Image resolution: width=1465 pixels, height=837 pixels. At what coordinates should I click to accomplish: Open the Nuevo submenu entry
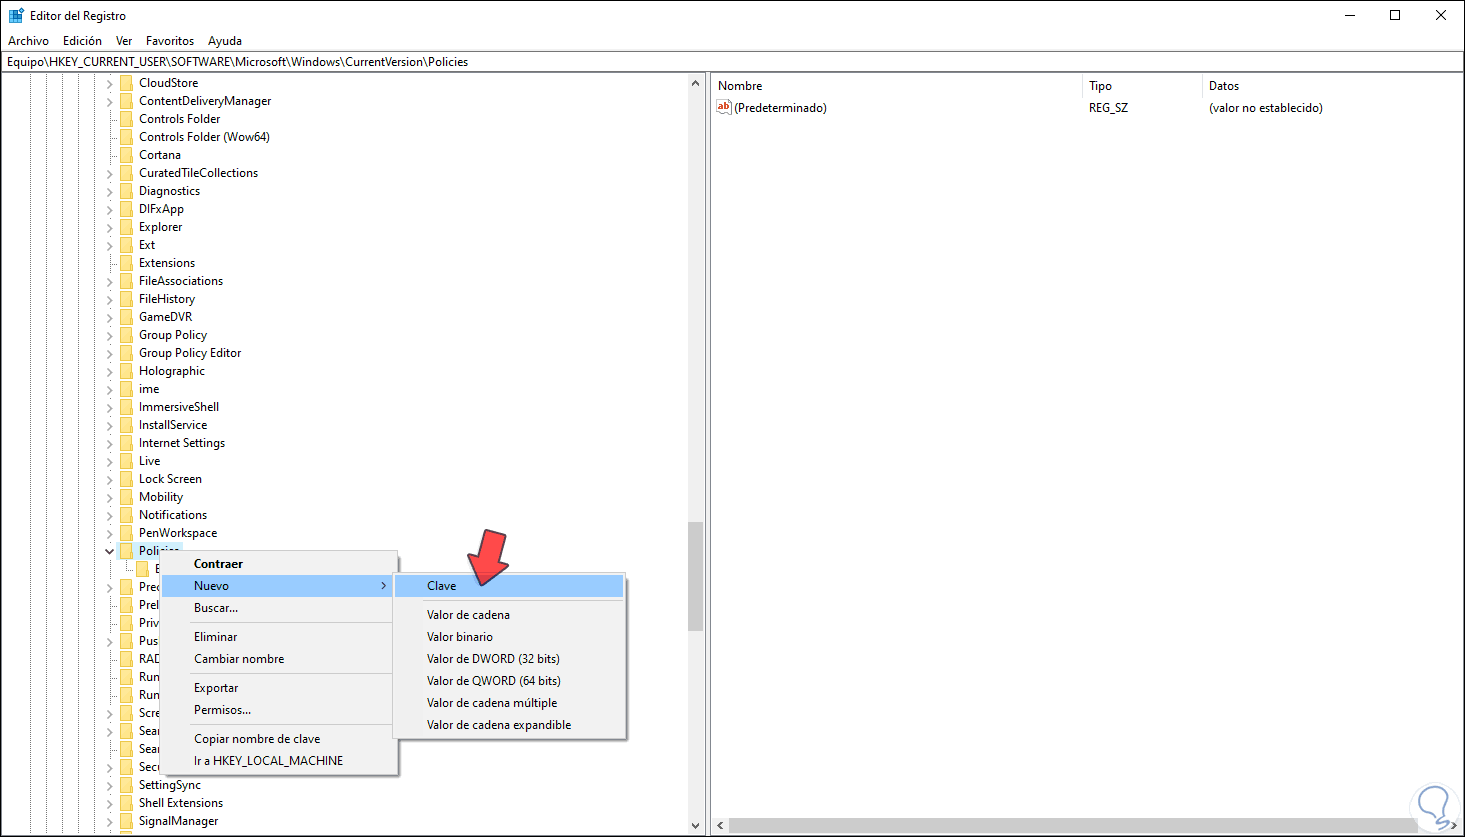[x=278, y=586]
